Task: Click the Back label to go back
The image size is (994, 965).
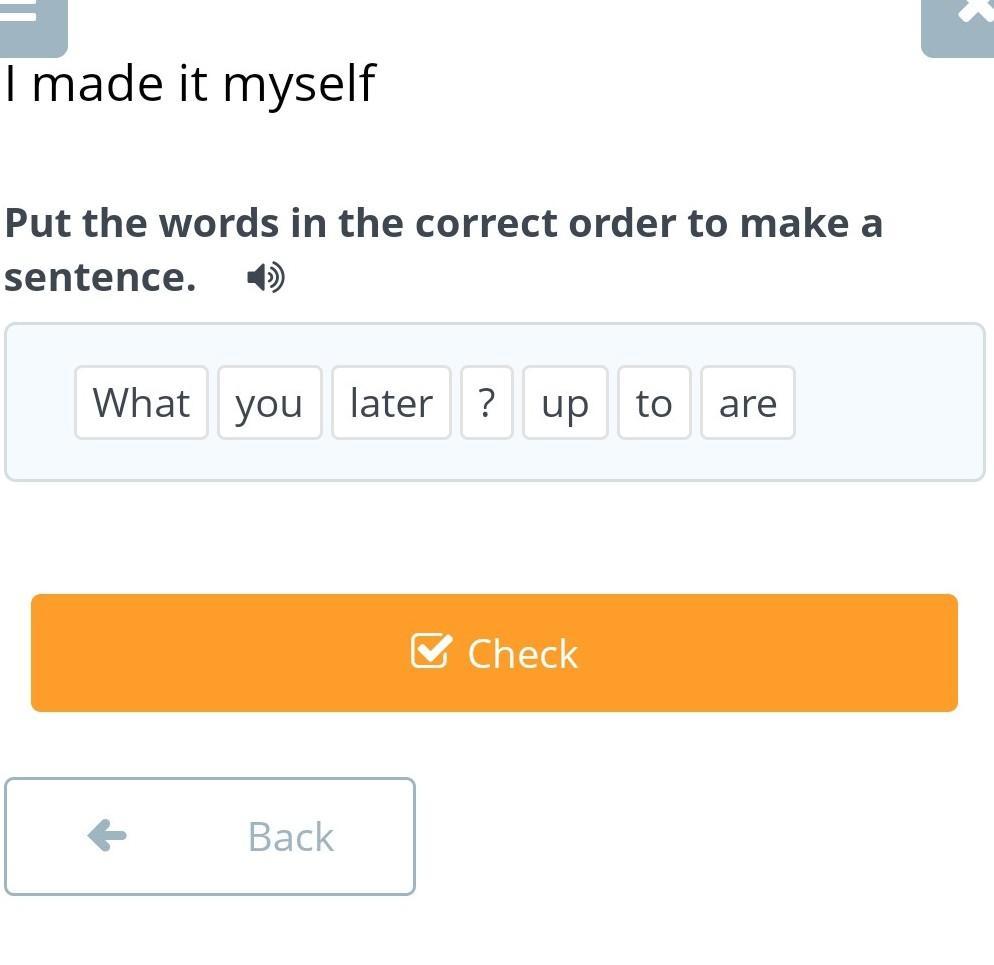Action: 290,836
